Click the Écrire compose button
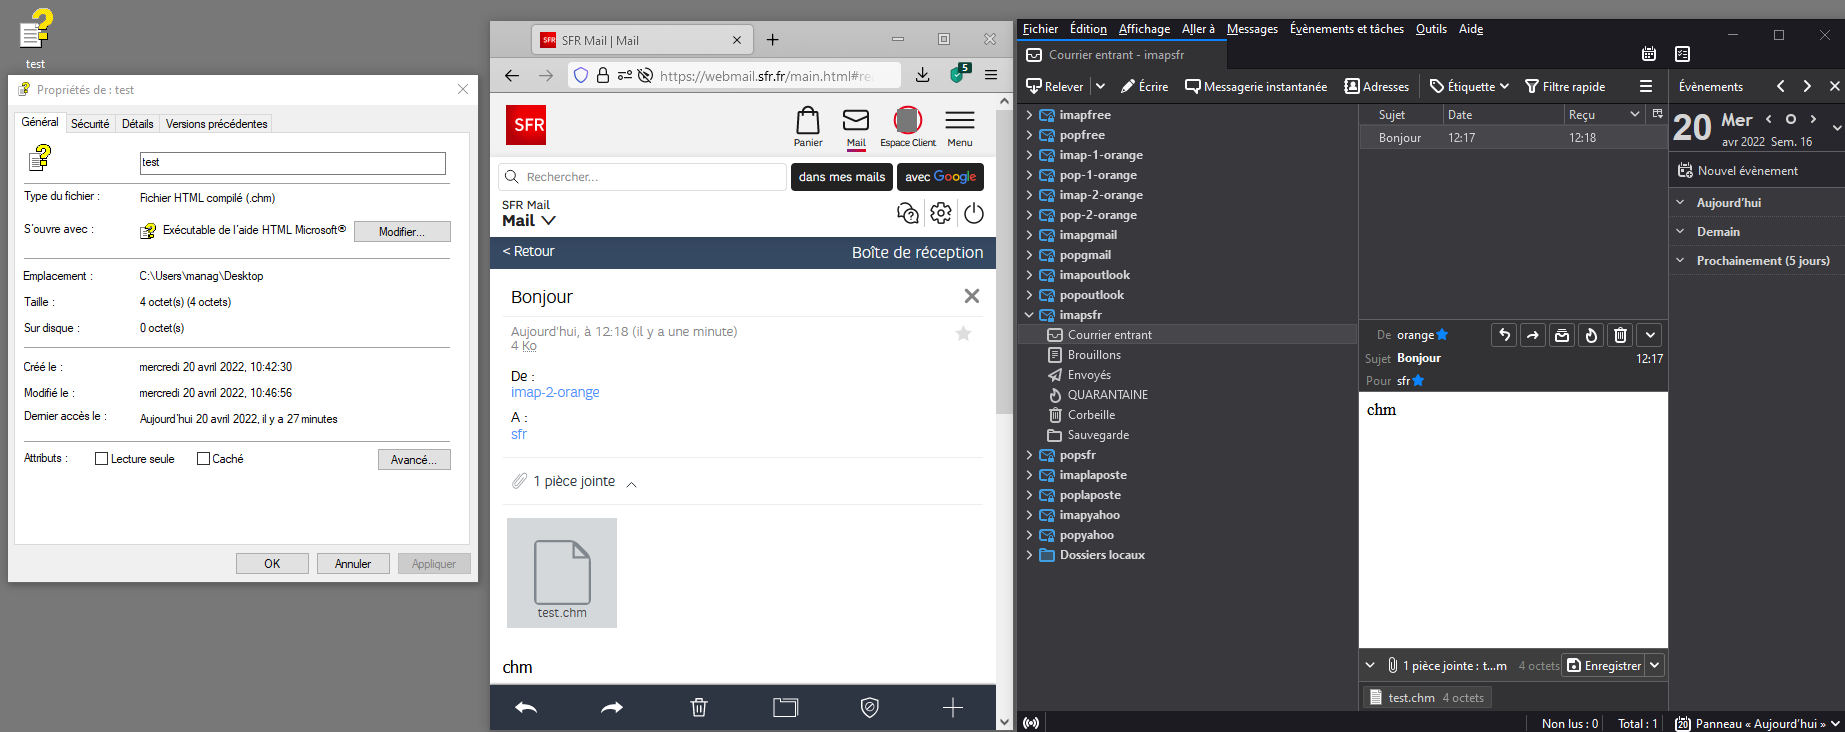This screenshot has height=732, width=1845. coord(1144,87)
